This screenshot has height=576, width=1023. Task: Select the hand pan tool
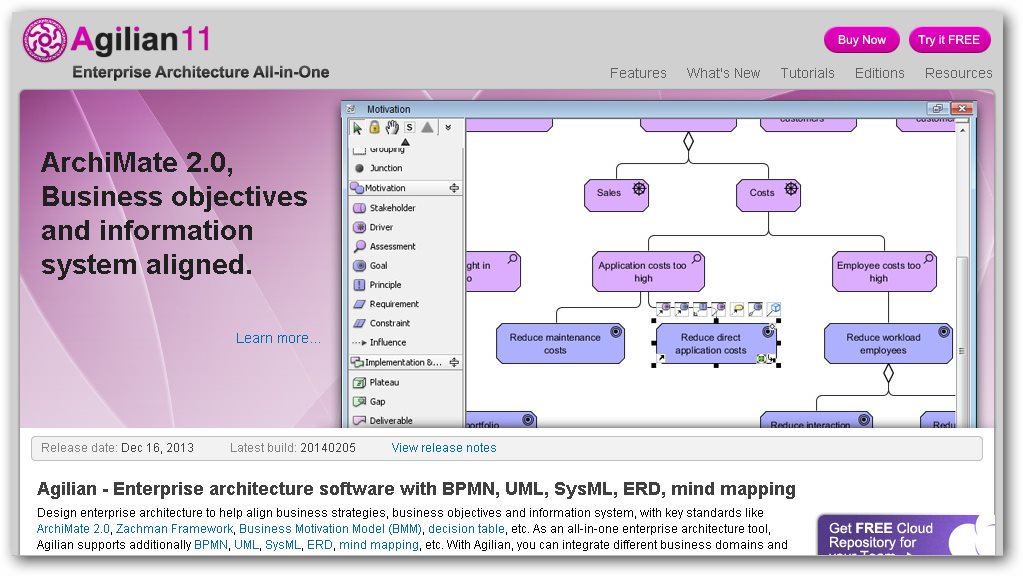click(x=391, y=127)
